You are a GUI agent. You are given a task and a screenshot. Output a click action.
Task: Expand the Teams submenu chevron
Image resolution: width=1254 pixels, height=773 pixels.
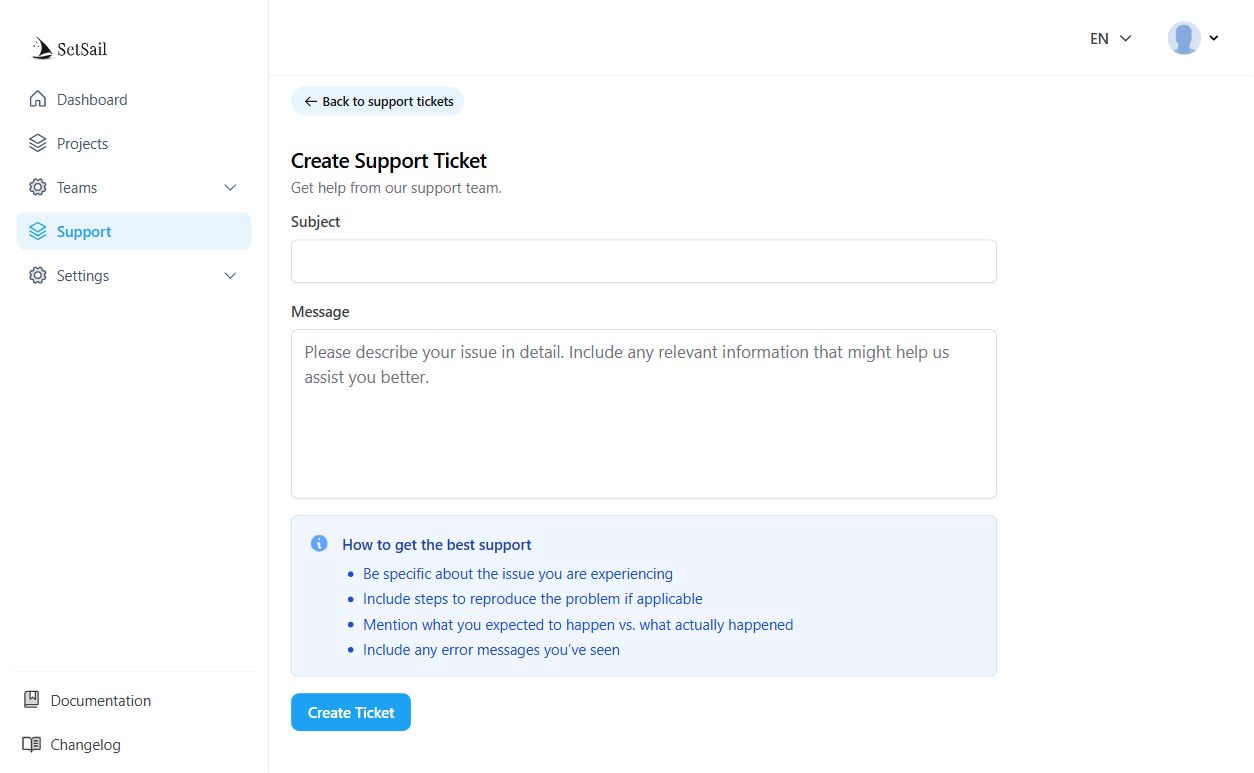[230, 188]
